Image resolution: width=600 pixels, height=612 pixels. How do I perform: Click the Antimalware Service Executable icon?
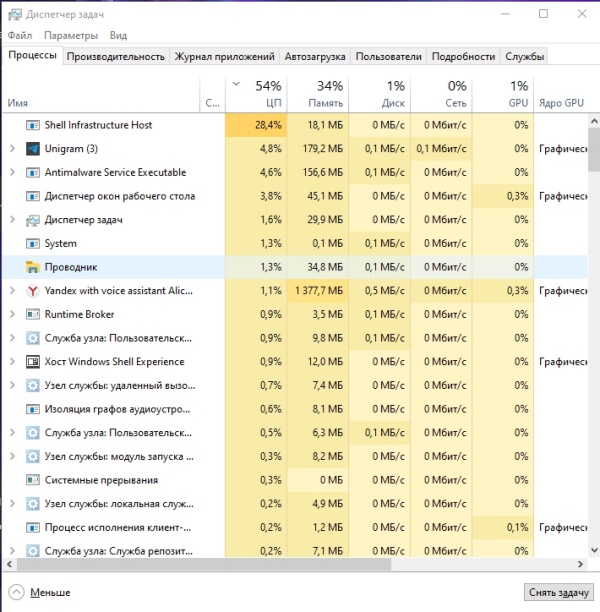pyautogui.click(x=33, y=173)
